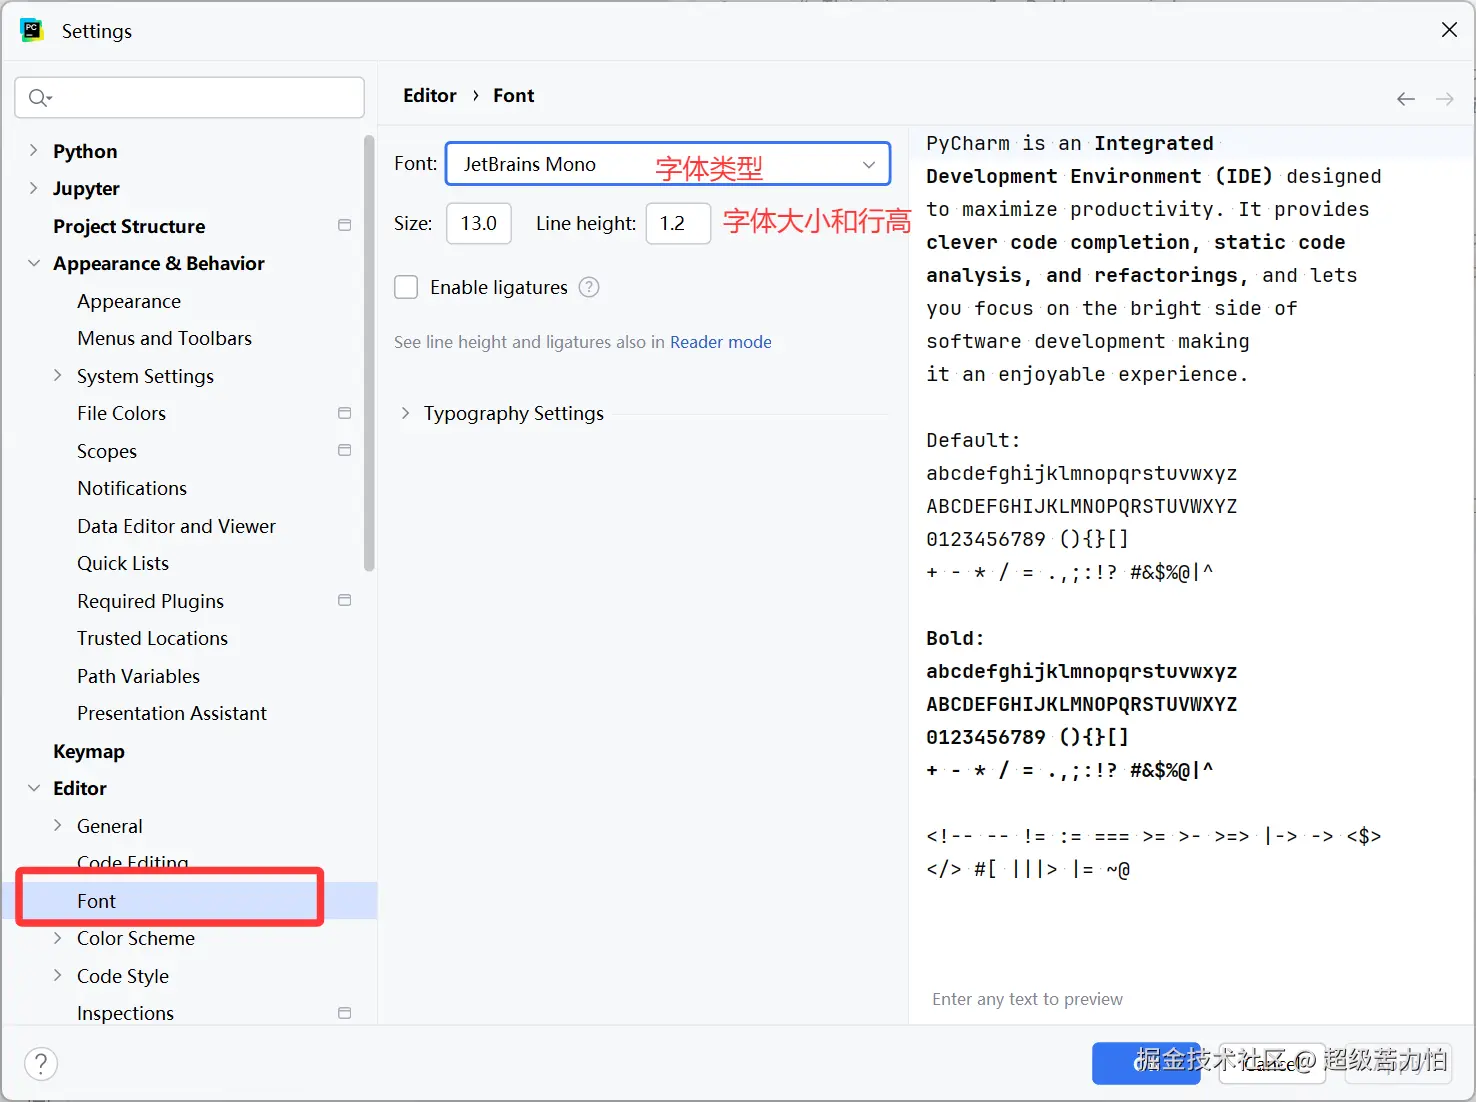Collapse Appearance & Behavior node
The image size is (1476, 1102).
coord(33,263)
